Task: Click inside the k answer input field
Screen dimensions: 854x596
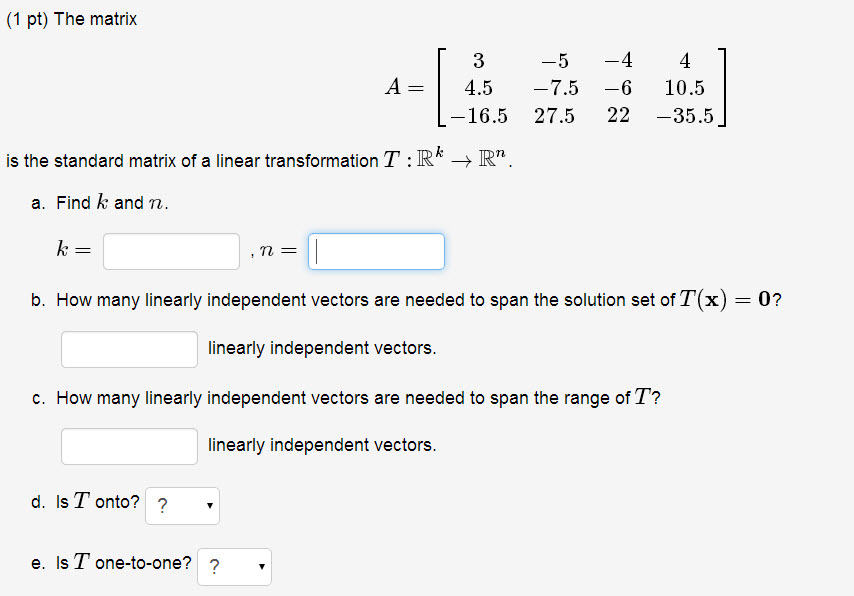Action: coord(170,251)
